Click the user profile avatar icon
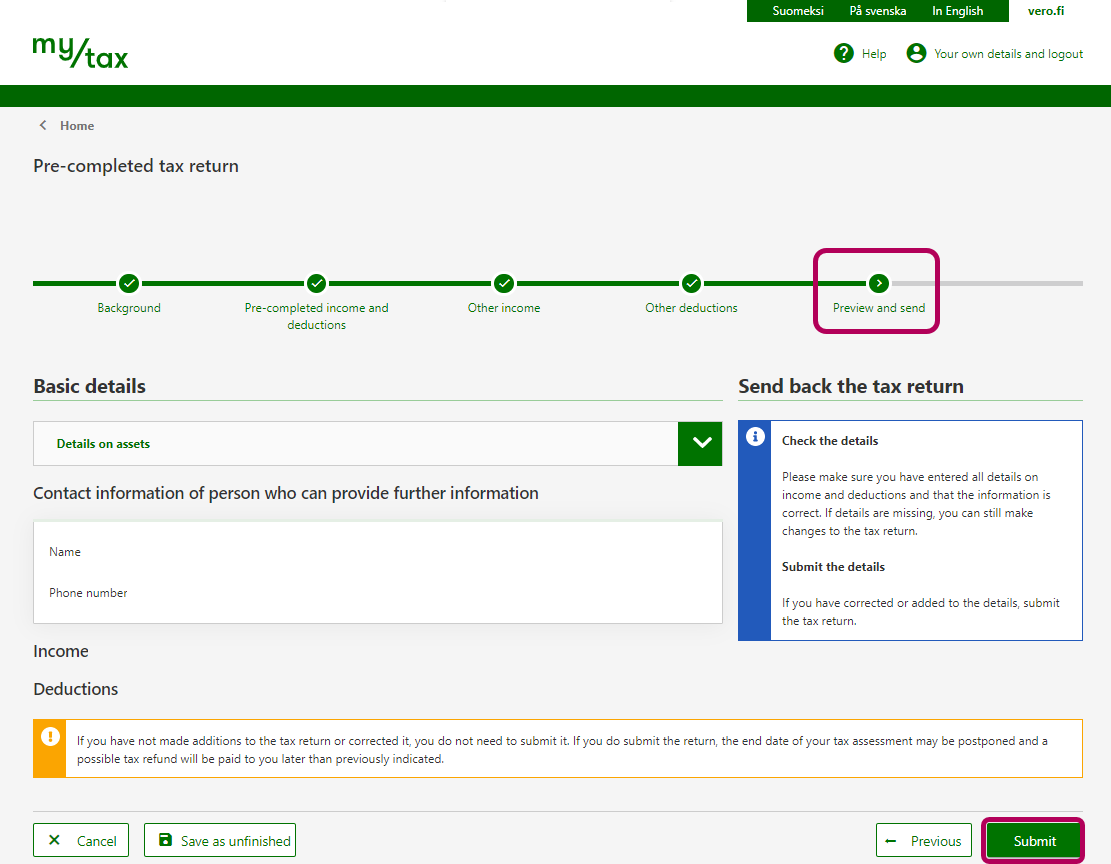This screenshot has width=1111, height=864. [x=916, y=53]
